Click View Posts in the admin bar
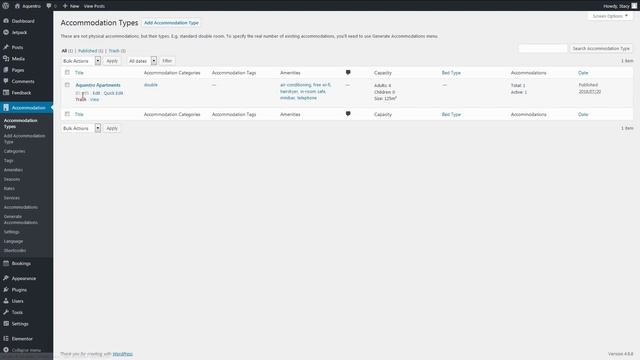The width and height of the screenshot is (640, 360). (x=94, y=6)
